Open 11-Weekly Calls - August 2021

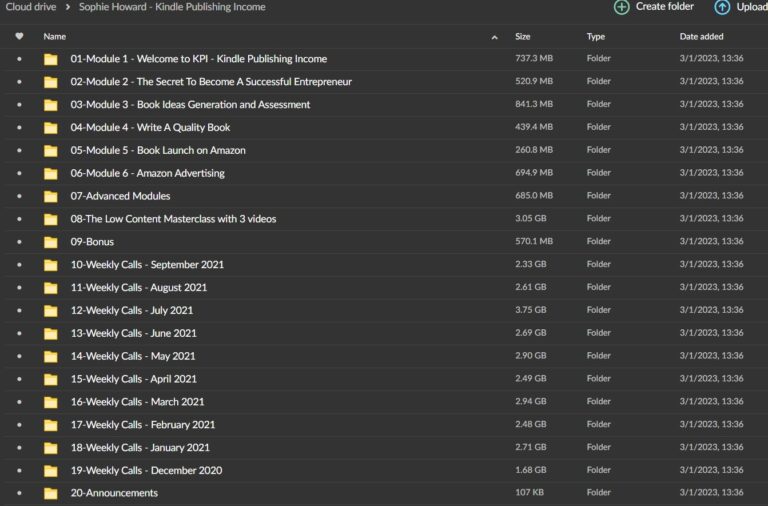(x=139, y=288)
